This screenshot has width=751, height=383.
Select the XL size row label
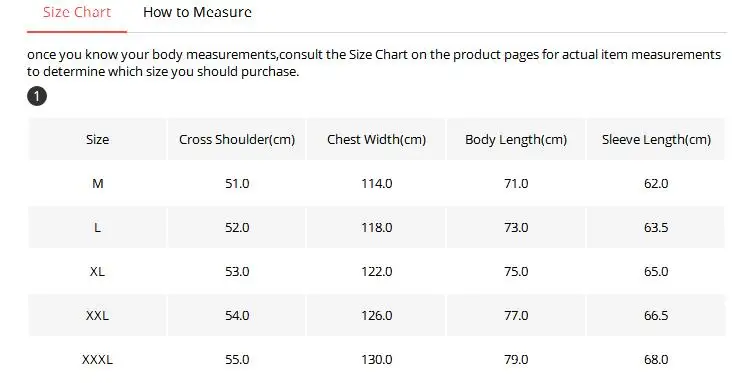[97, 271]
